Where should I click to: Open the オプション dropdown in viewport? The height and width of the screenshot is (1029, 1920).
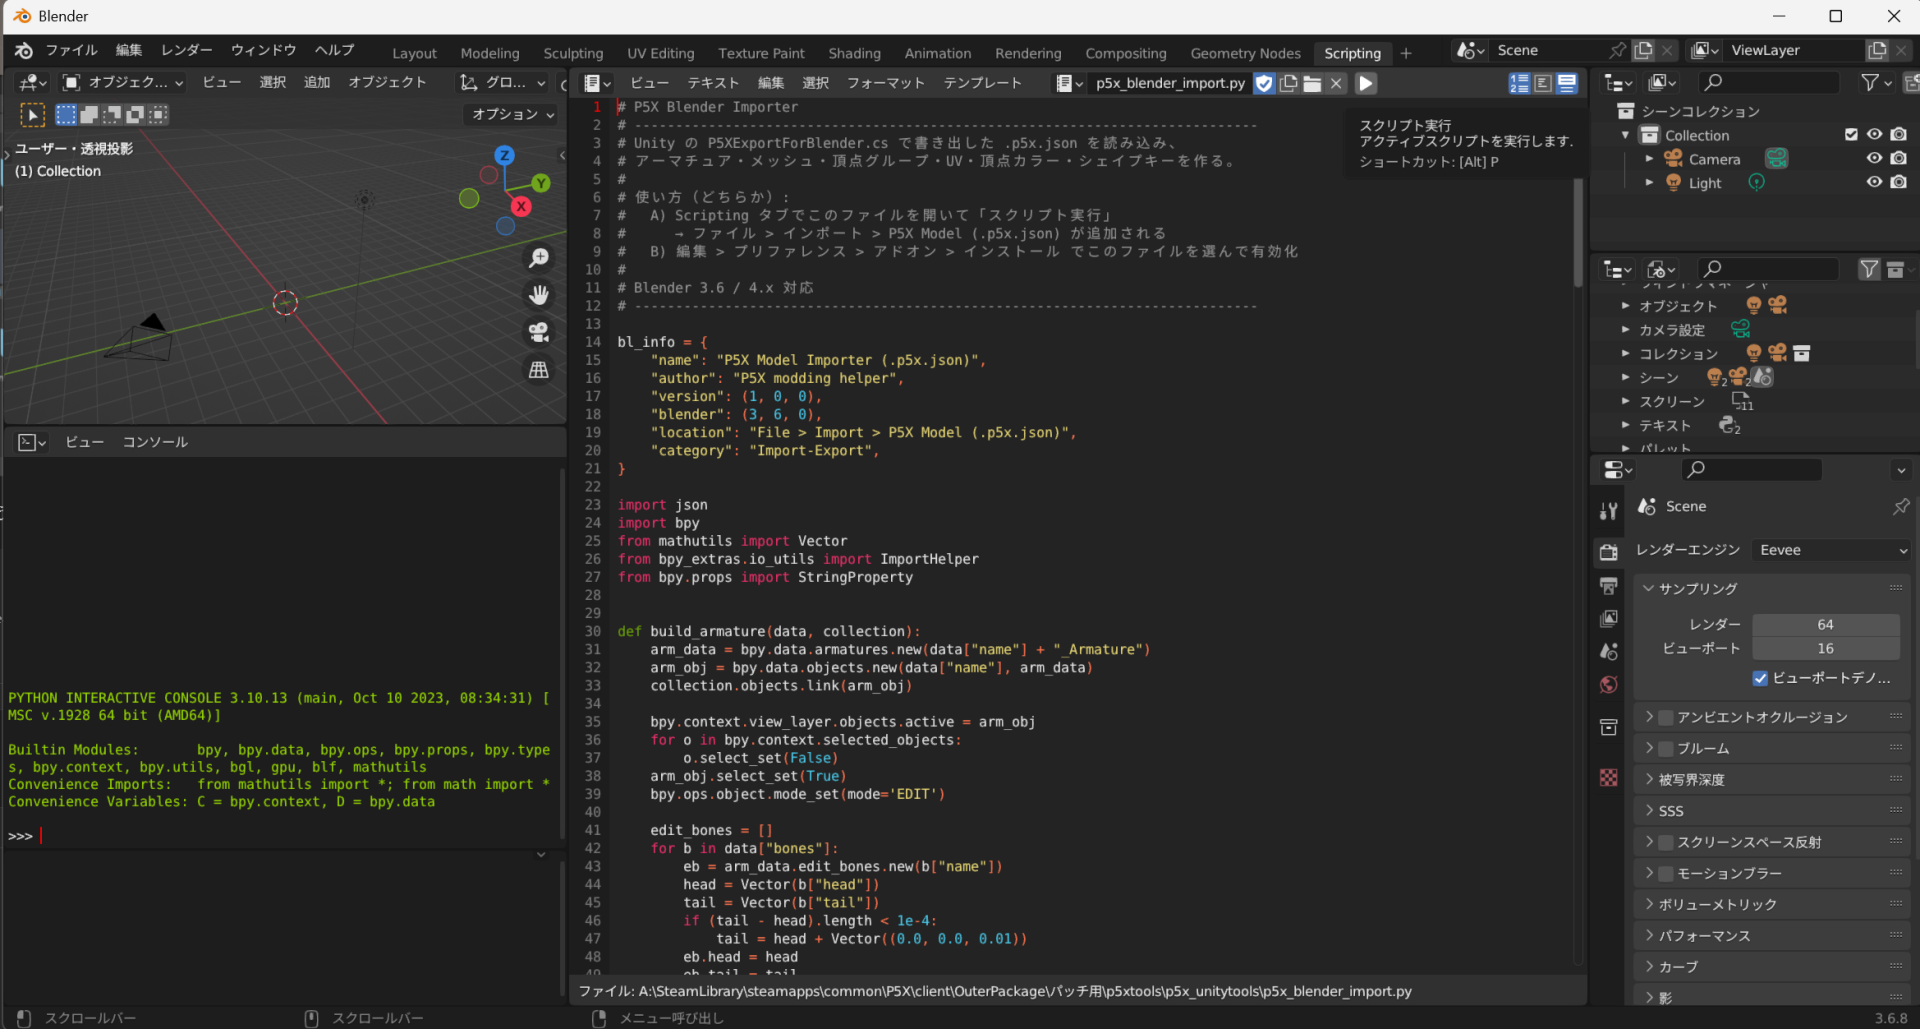tap(513, 115)
